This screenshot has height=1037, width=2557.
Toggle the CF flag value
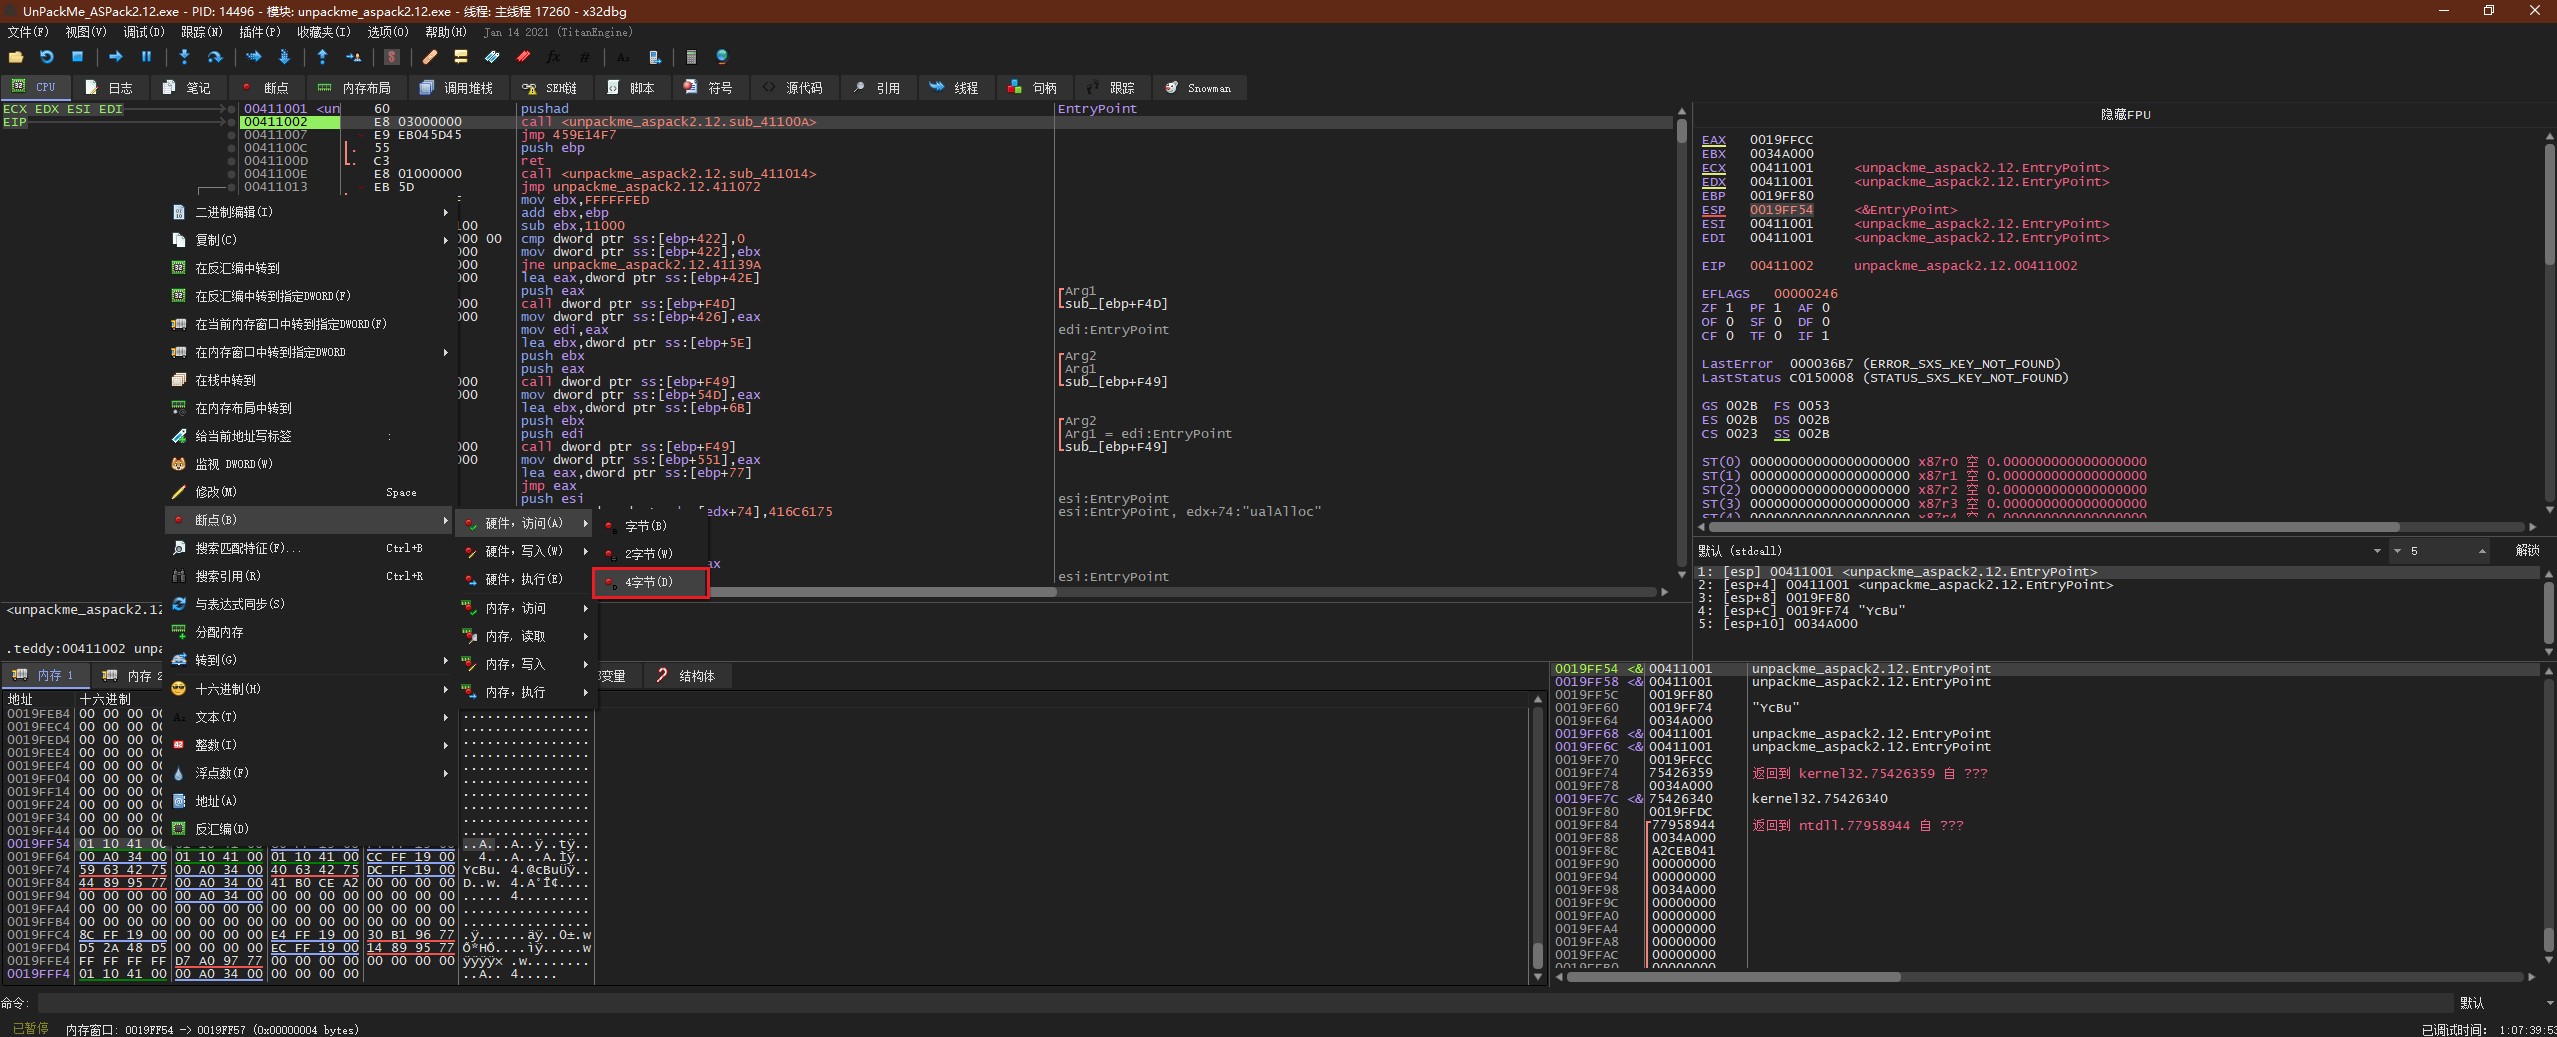pyautogui.click(x=1729, y=336)
